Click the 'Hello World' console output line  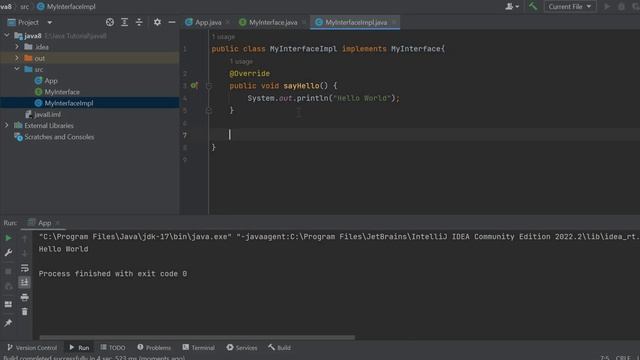point(63,249)
